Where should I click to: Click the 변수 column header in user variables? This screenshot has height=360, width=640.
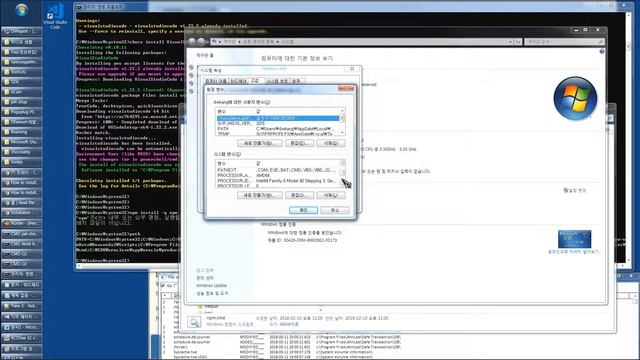pos(236,111)
